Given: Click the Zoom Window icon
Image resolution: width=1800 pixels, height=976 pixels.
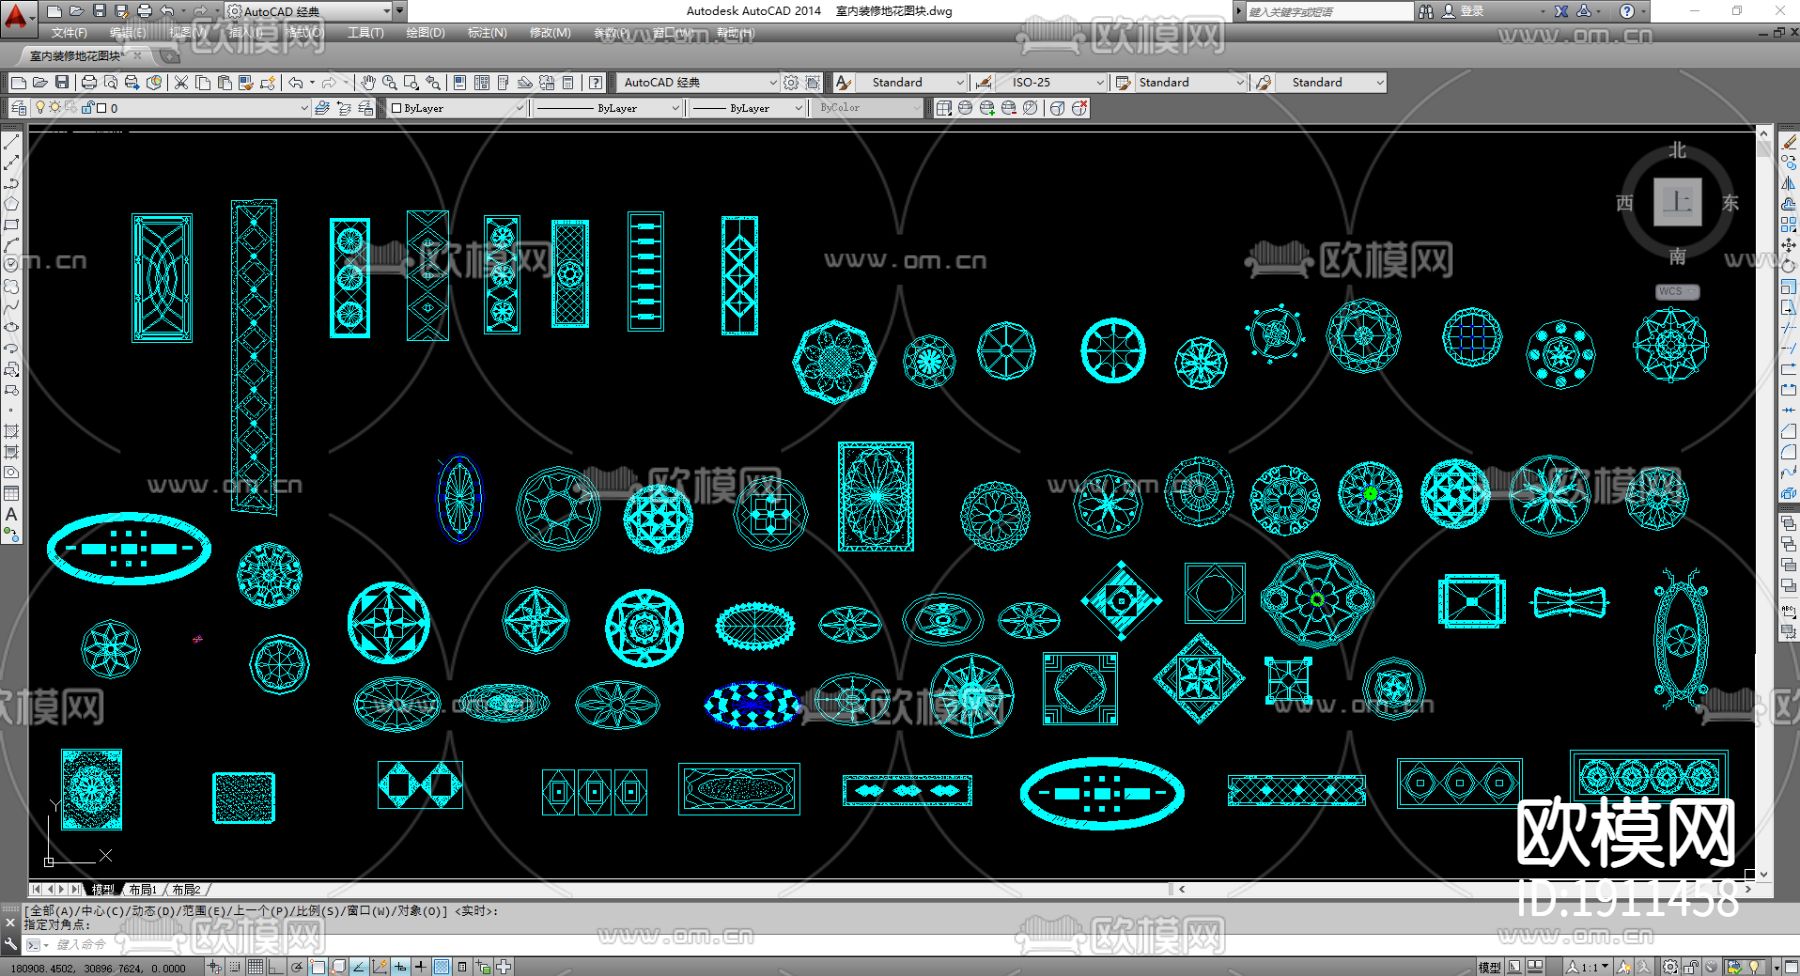Looking at the screenshot, I should 411,82.
